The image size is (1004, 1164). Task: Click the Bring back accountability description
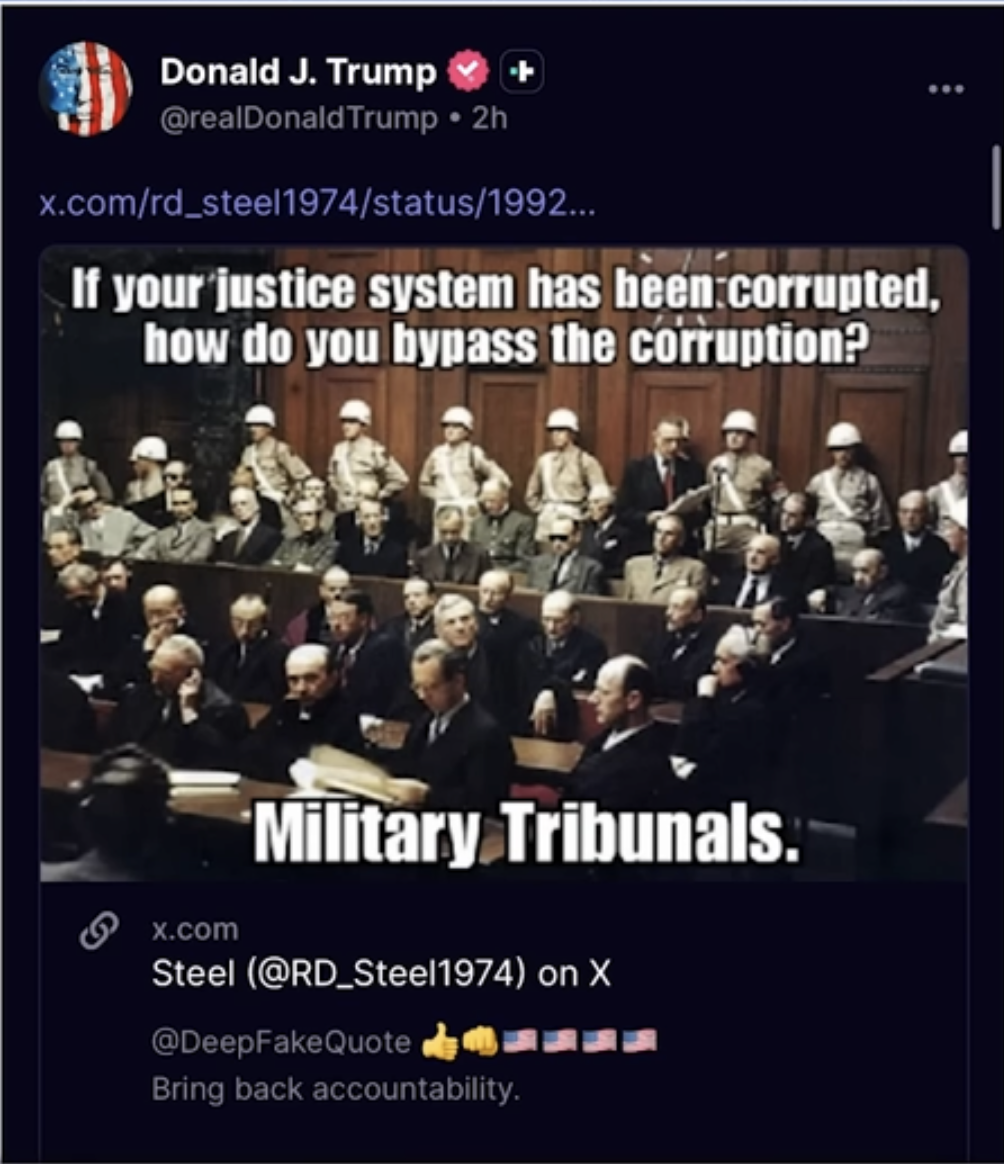click(x=336, y=1089)
